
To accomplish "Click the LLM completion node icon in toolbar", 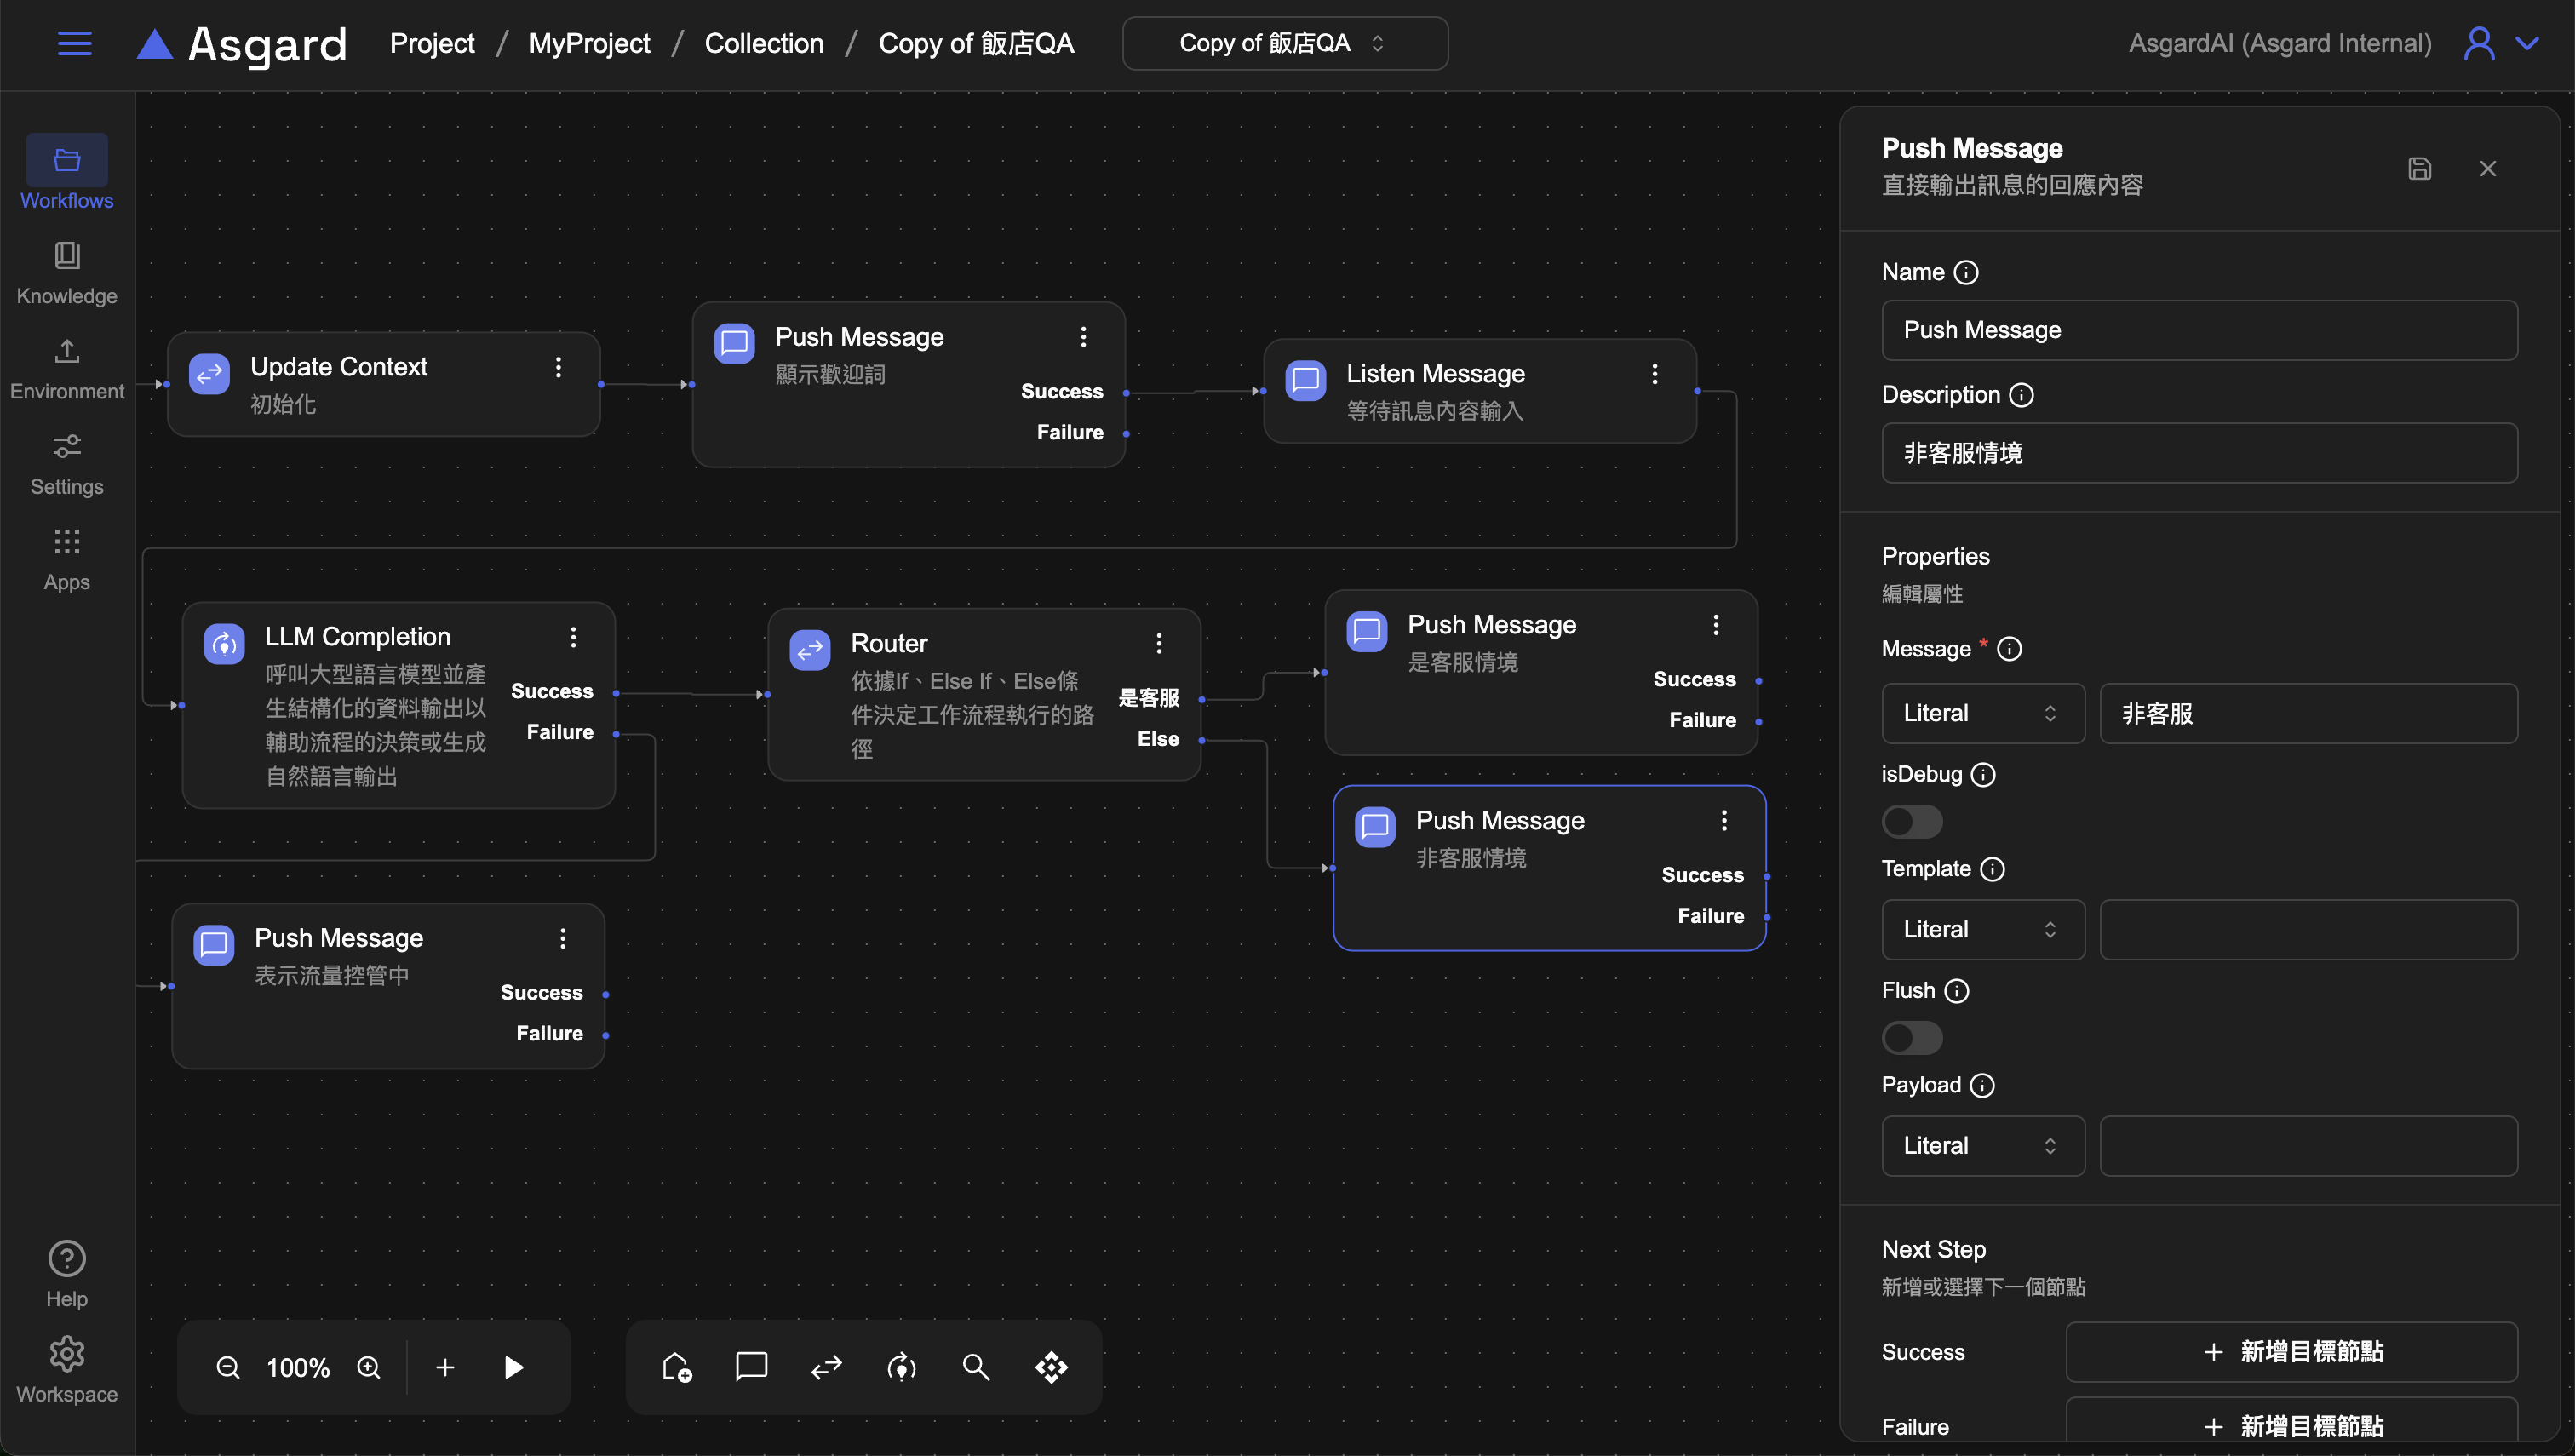I will (901, 1367).
